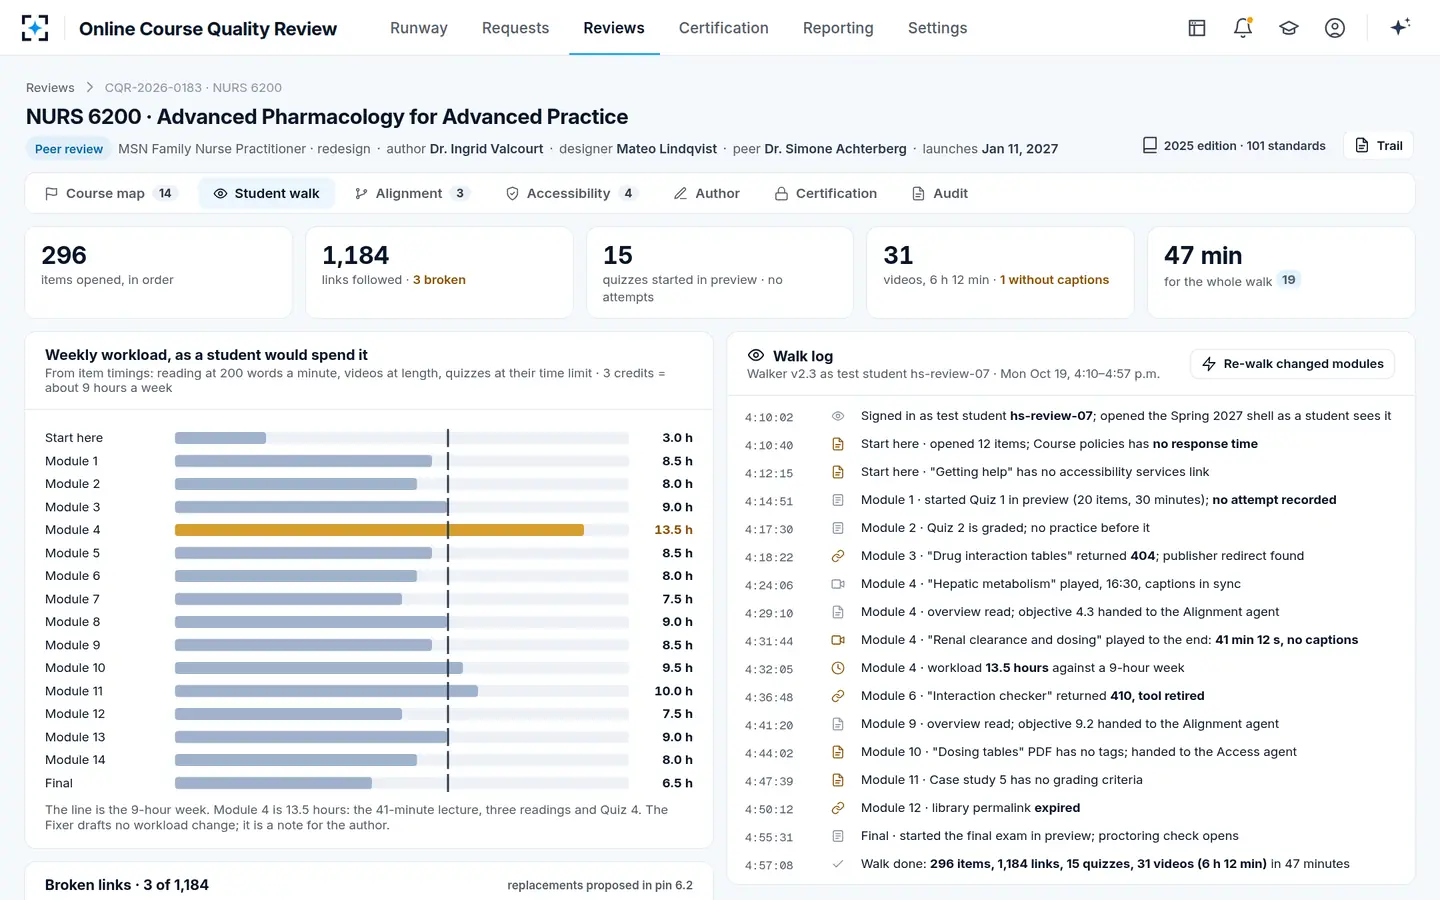Screen dimensions: 1440x900
Task: Click the eye icon in the Walk log heading
Action: pos(756,355)
